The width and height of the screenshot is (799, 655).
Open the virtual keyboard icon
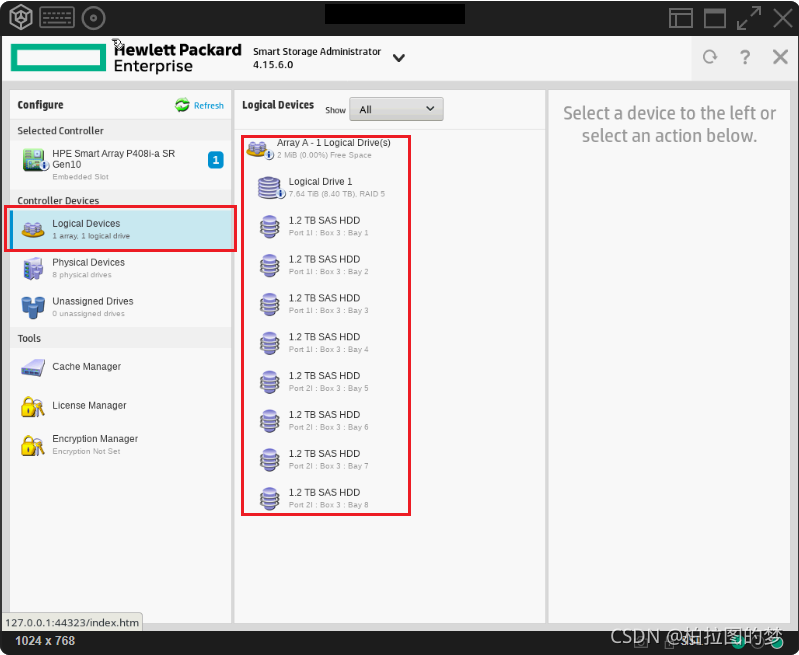coord(57,18)
